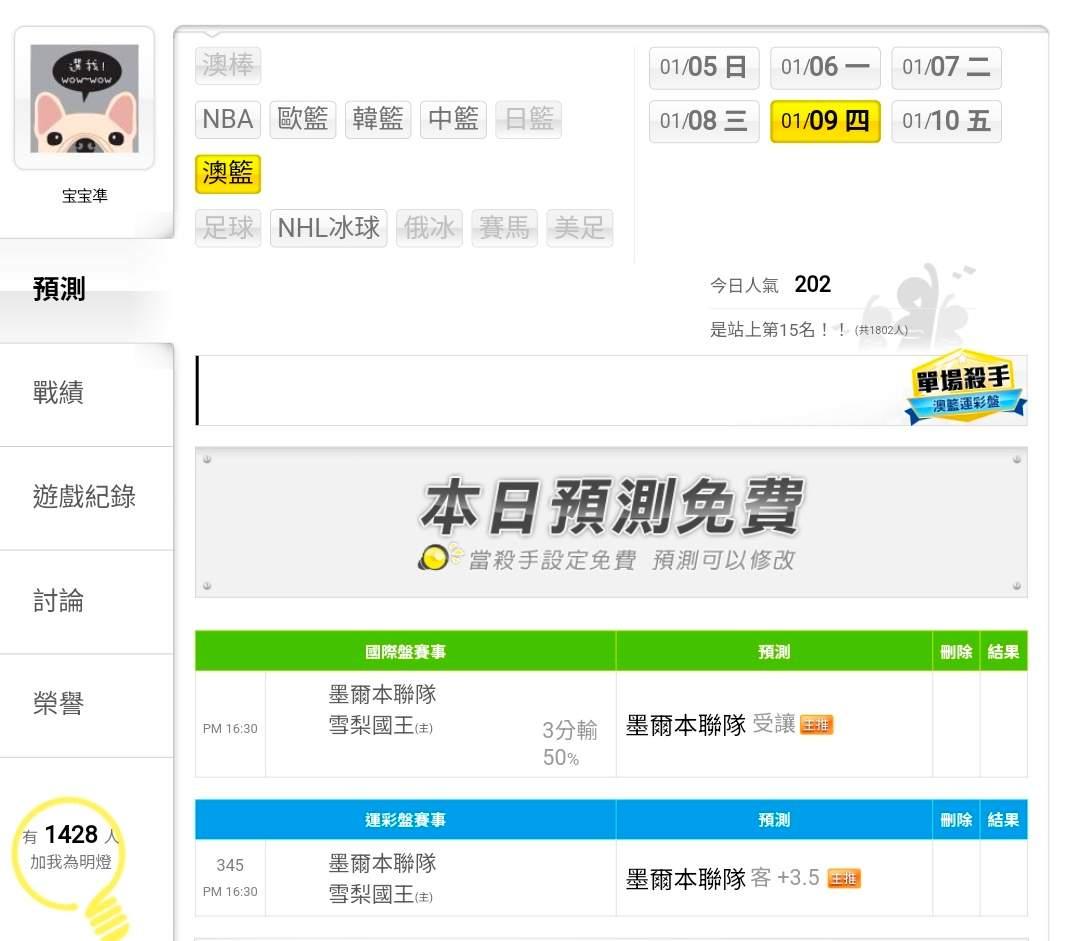The height and width of the screenshot is (941, 1080).
Task: Select the 中籃 sport filter
Action: tap(453, 119)
